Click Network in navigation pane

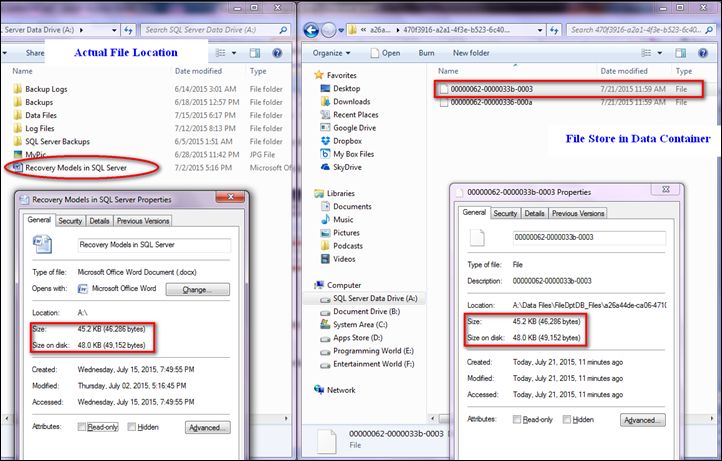341,390
